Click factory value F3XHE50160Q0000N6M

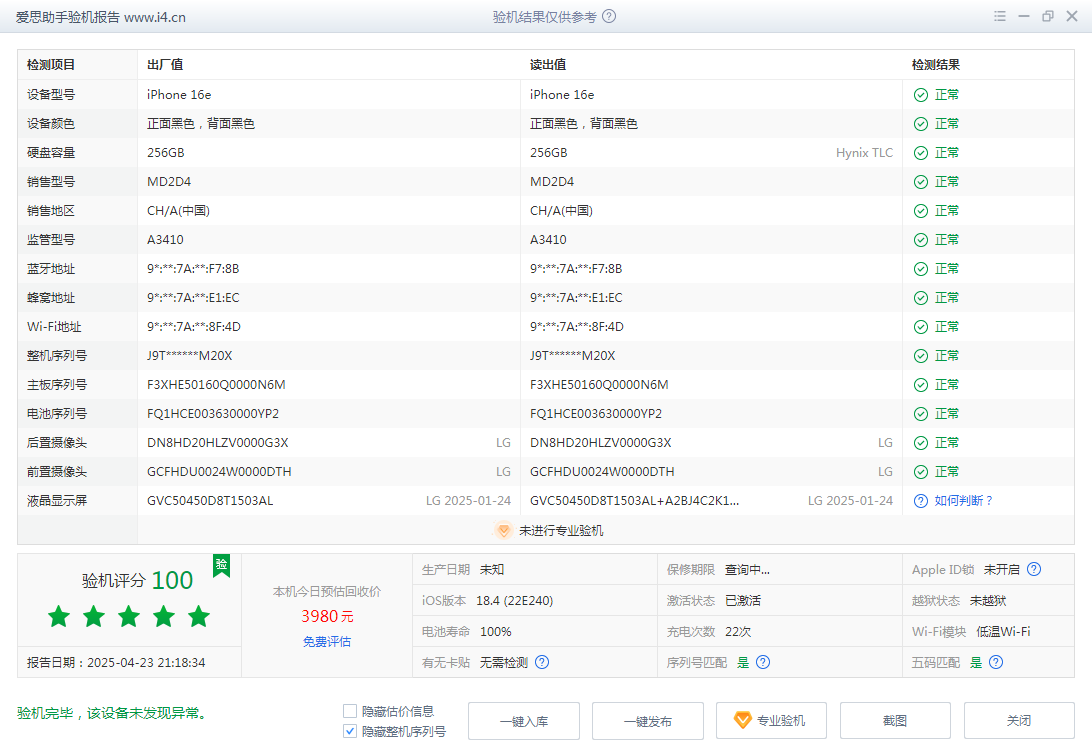coord(216,385)
